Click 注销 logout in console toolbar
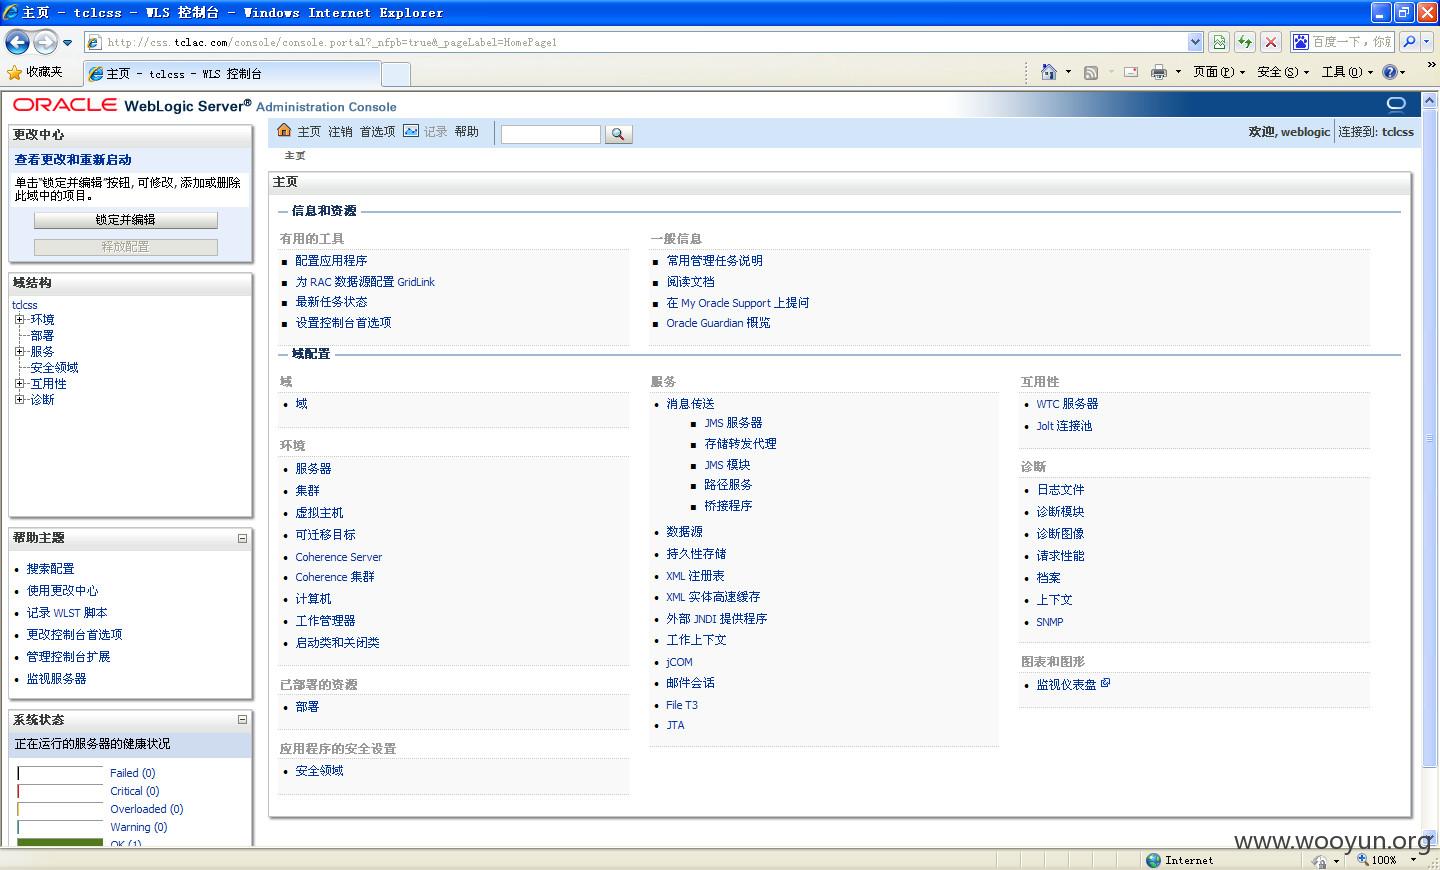This screenshot has width=1440, height=870. tap(340, 132)
